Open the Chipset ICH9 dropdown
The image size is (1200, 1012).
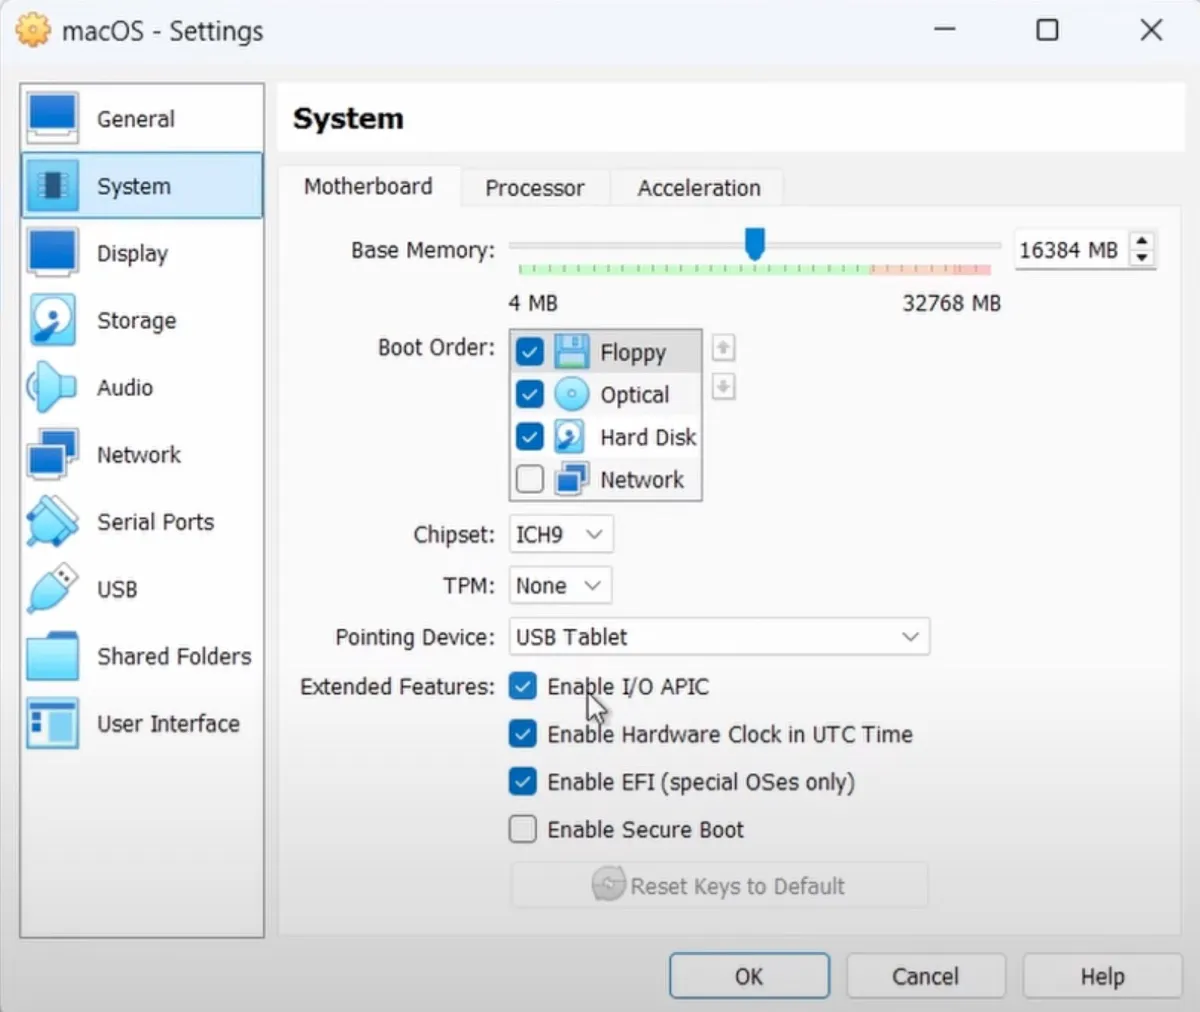coord(561,534)
